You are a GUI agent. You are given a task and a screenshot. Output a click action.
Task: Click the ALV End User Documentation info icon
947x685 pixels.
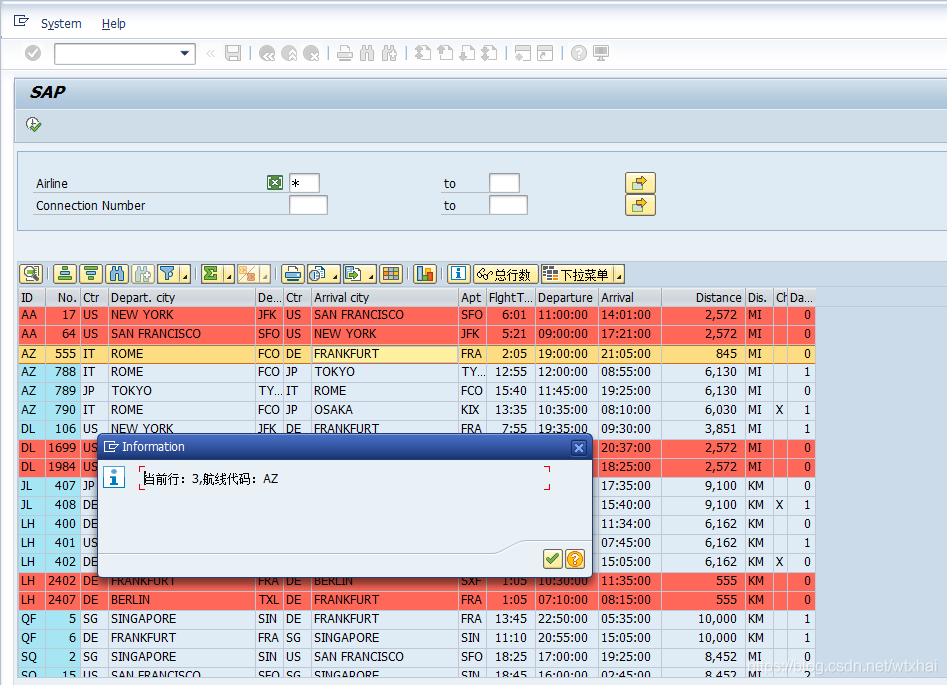pyautogui.click(x=458, y=274)
